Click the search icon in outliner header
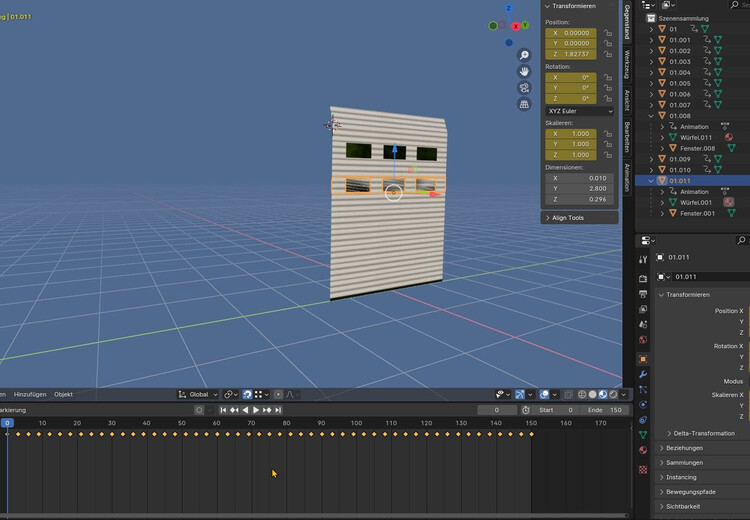 [x=734, y=5]
